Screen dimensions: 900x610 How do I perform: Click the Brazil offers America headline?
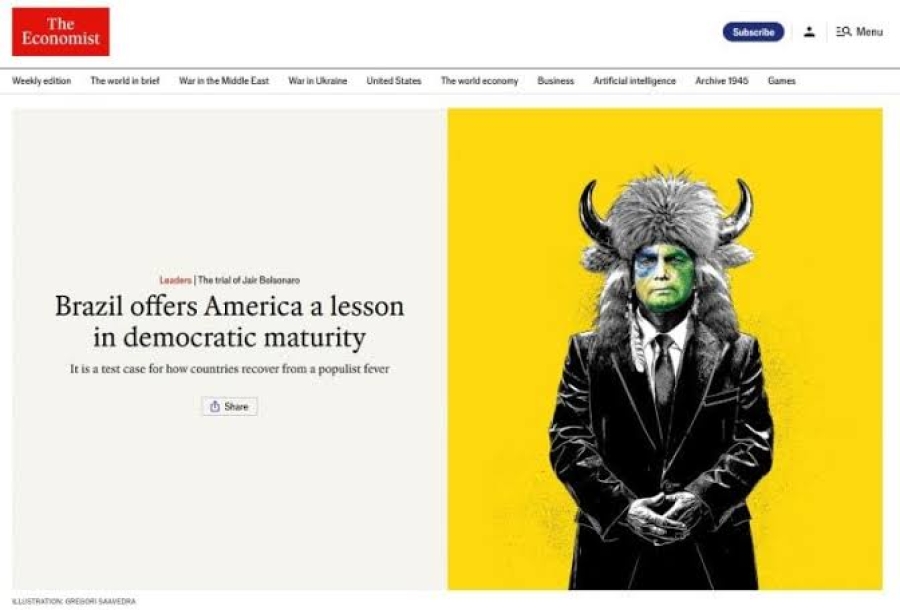(x=230, y=321)
